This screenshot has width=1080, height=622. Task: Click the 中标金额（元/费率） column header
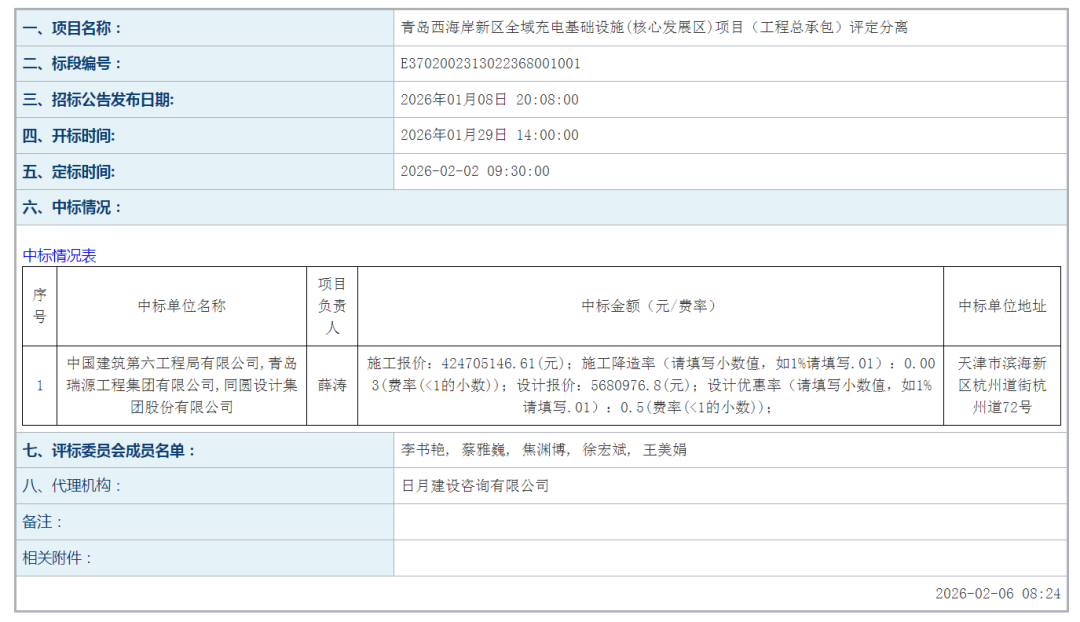[x=650, y=306]
